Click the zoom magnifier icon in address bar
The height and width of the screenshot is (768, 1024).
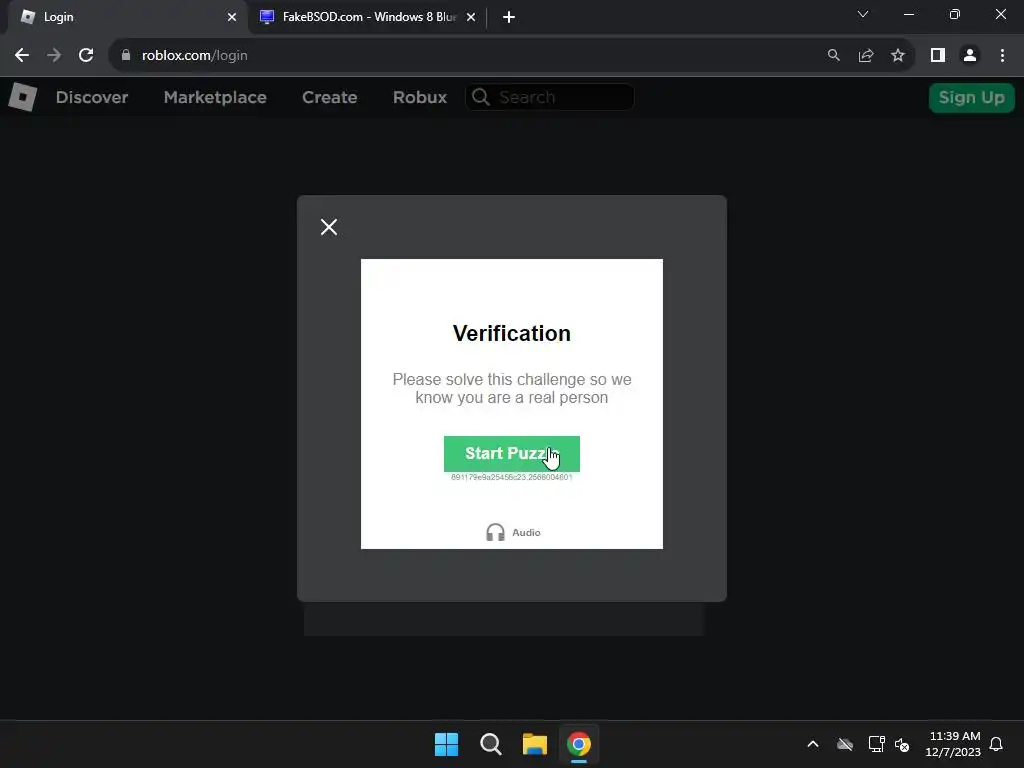click(833, 56)
